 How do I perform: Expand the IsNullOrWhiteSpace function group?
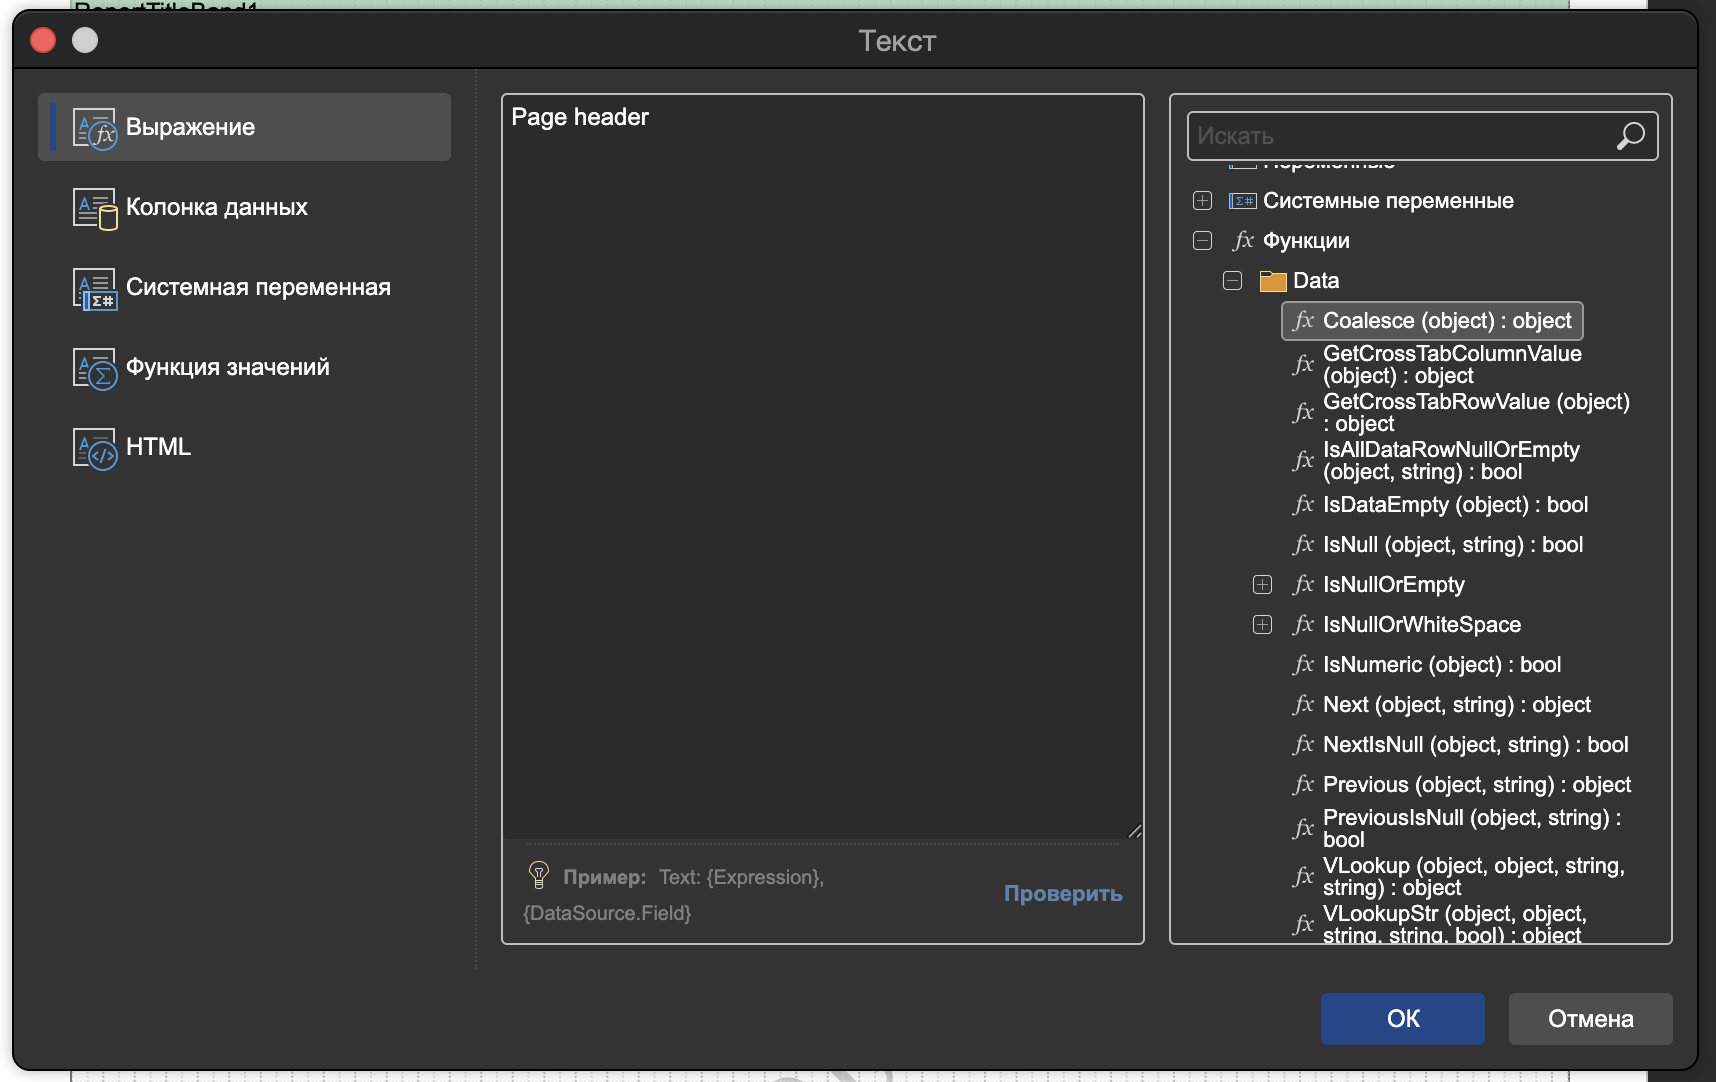coord(1263,625)
